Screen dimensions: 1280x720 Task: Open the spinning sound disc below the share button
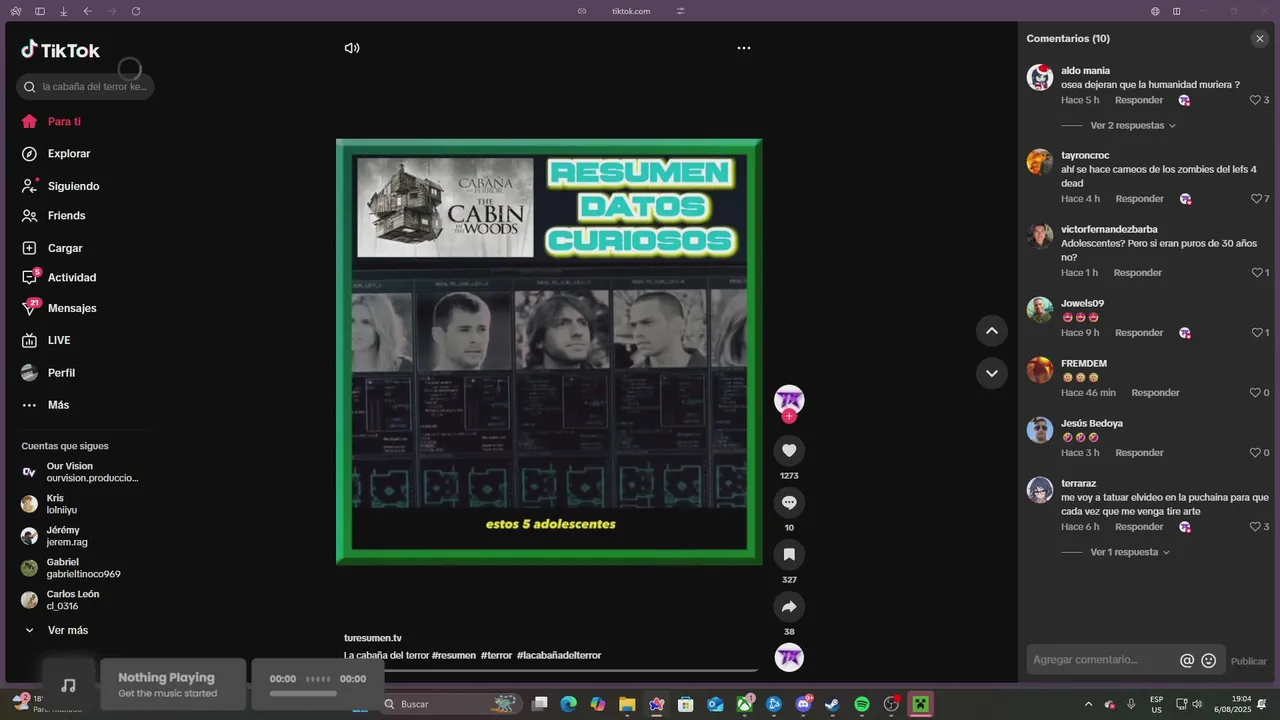pyautogui.click(x=789, y=657)
